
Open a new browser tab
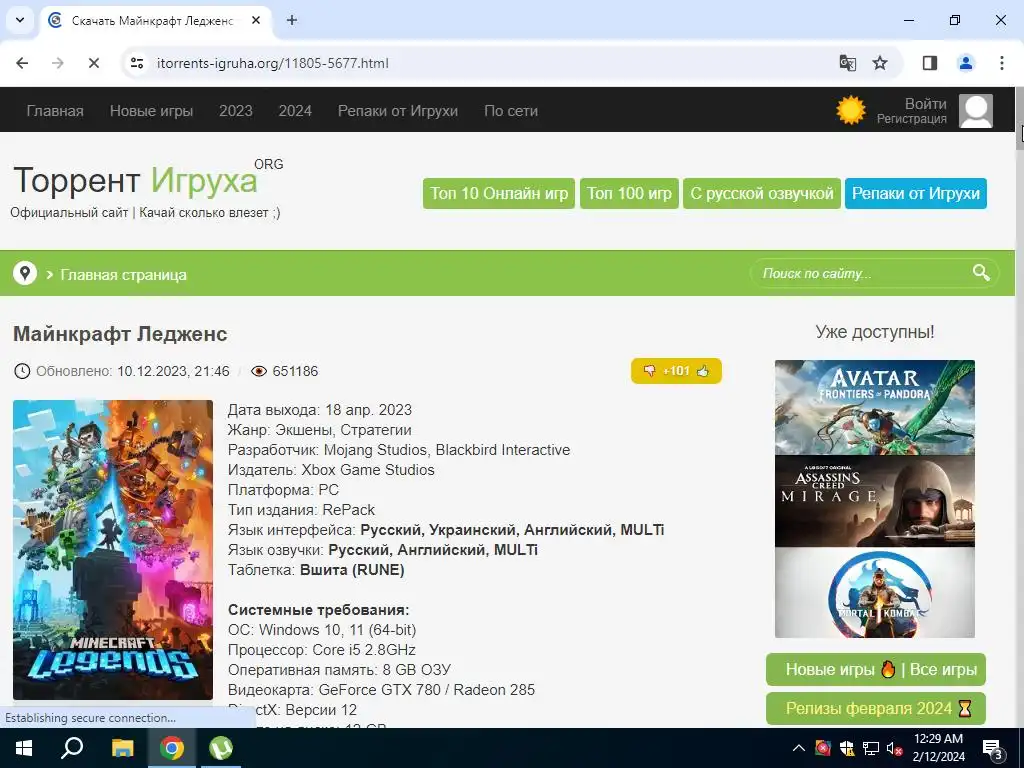point(292,20)
